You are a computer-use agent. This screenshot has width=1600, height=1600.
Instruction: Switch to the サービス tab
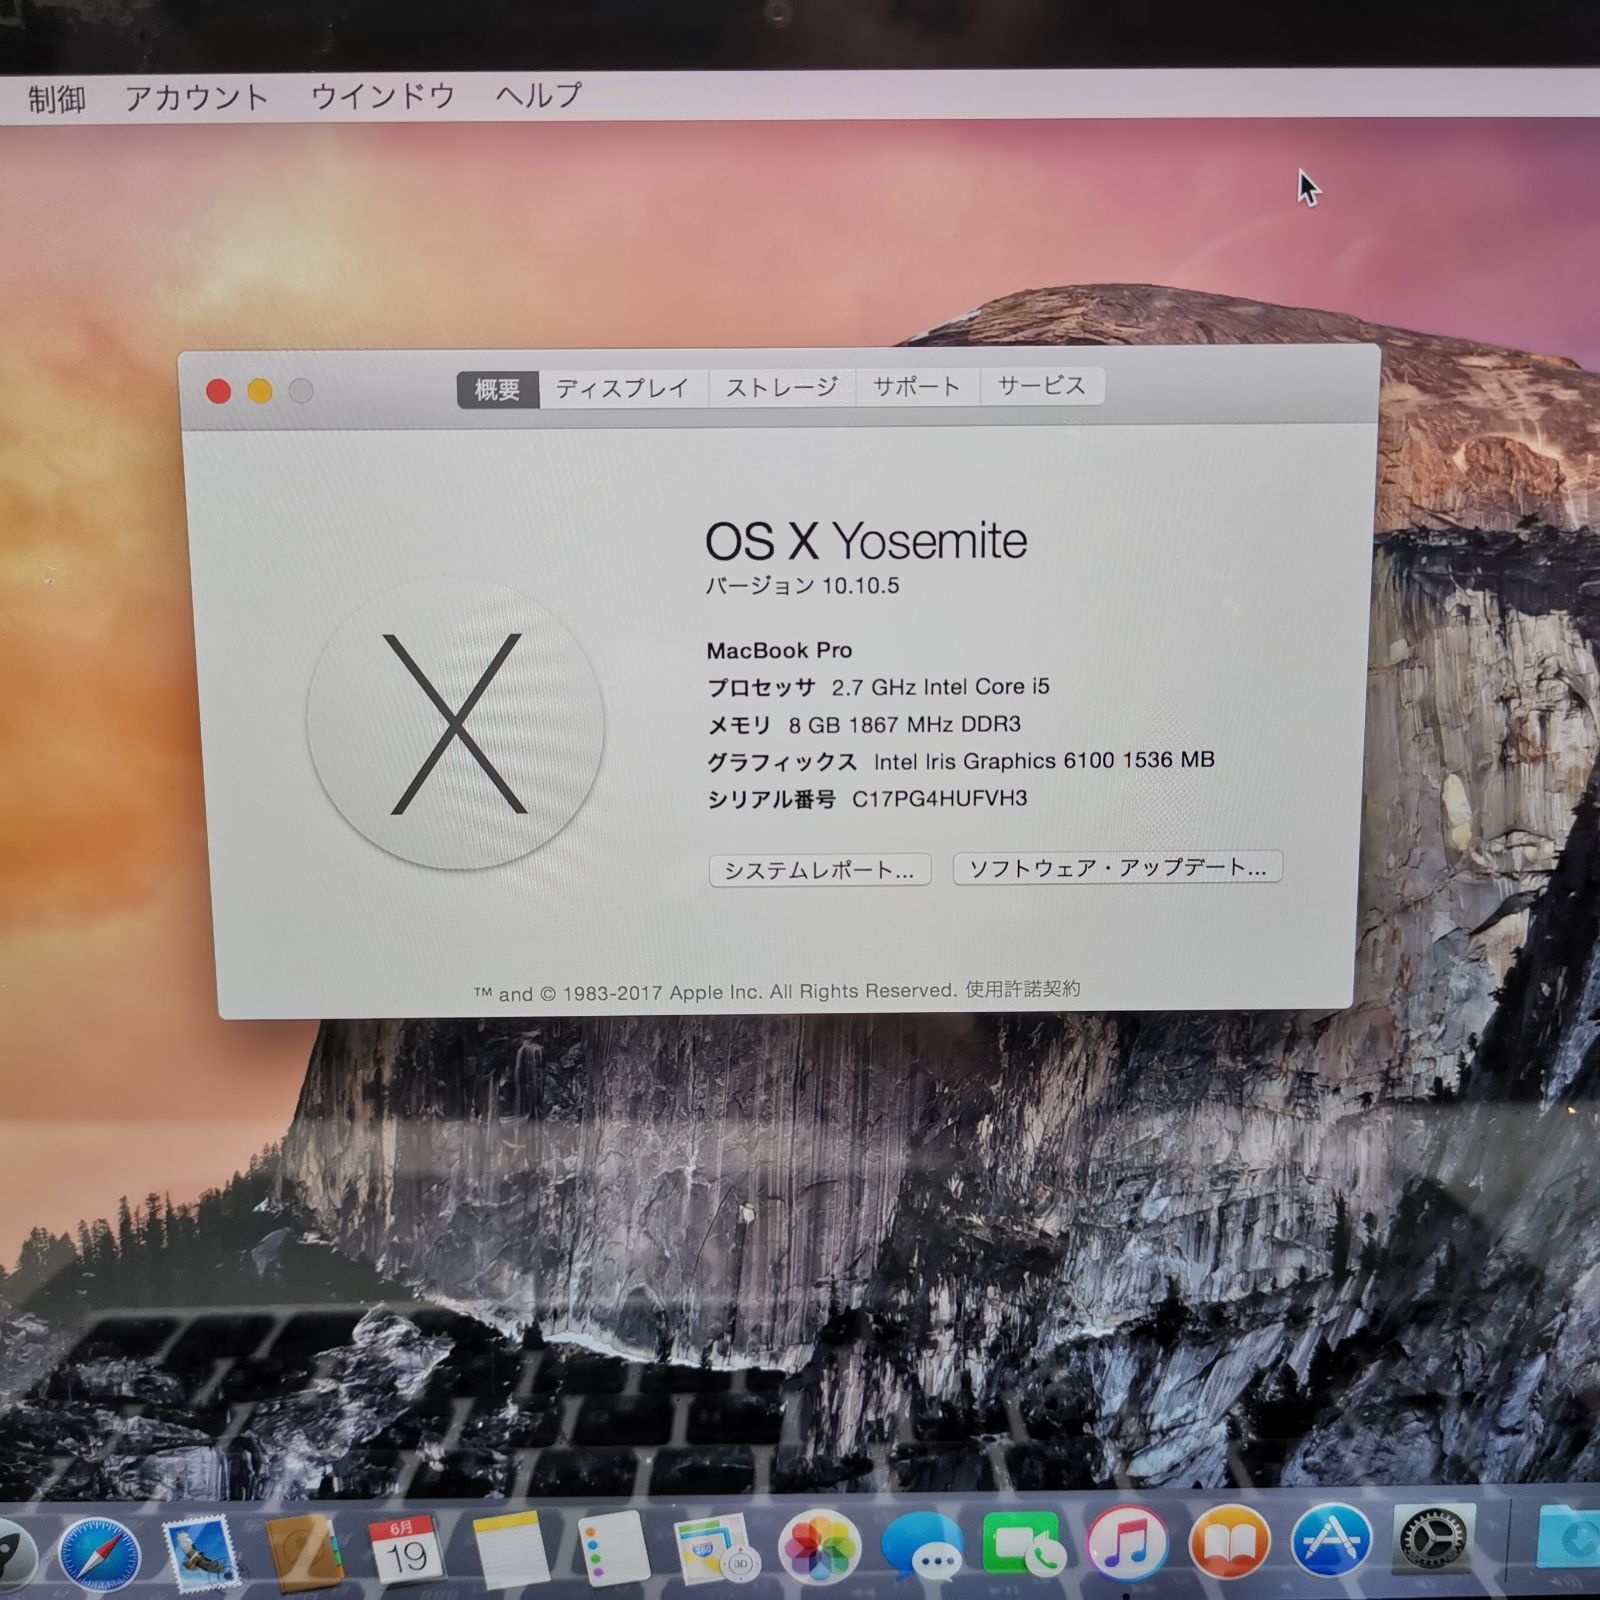point(1041,385)
